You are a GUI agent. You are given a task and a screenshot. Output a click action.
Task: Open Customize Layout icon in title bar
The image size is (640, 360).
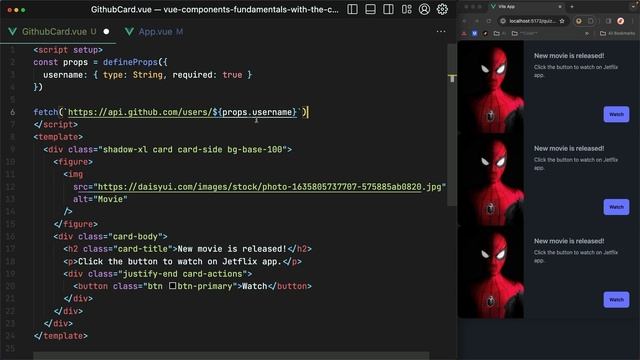pyautogui.click(x=407, y=9)
